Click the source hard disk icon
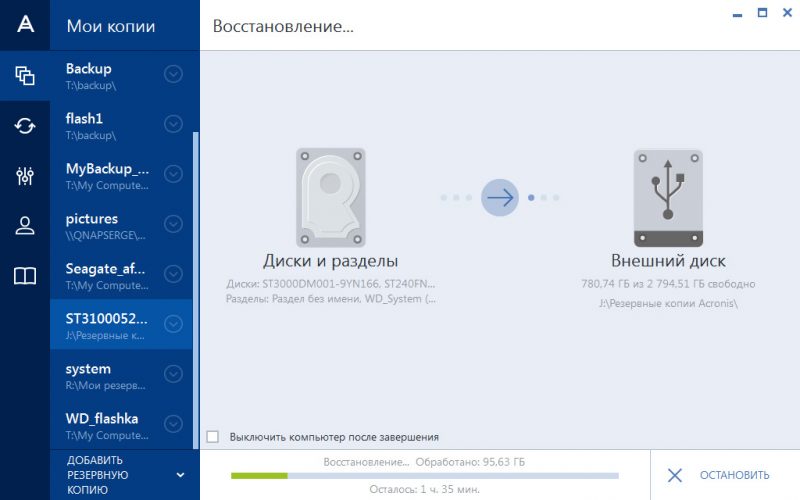800x500 pixels. click(x=330, y=197)
